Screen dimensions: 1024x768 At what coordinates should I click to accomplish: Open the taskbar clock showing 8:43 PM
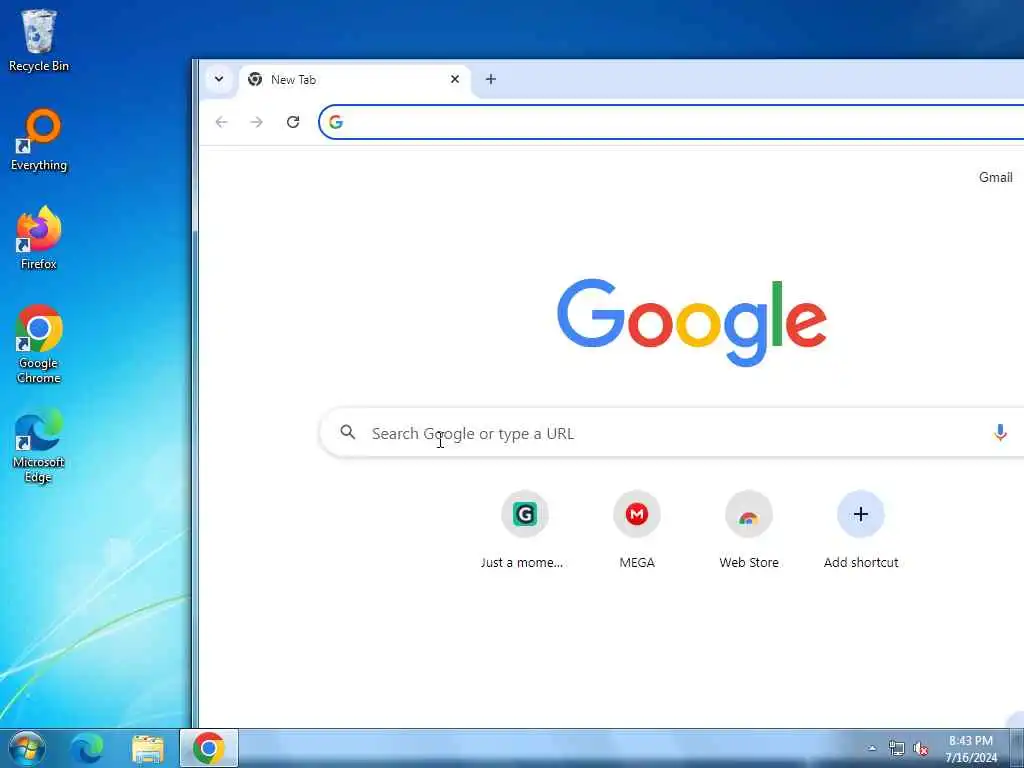click(971, 748)
